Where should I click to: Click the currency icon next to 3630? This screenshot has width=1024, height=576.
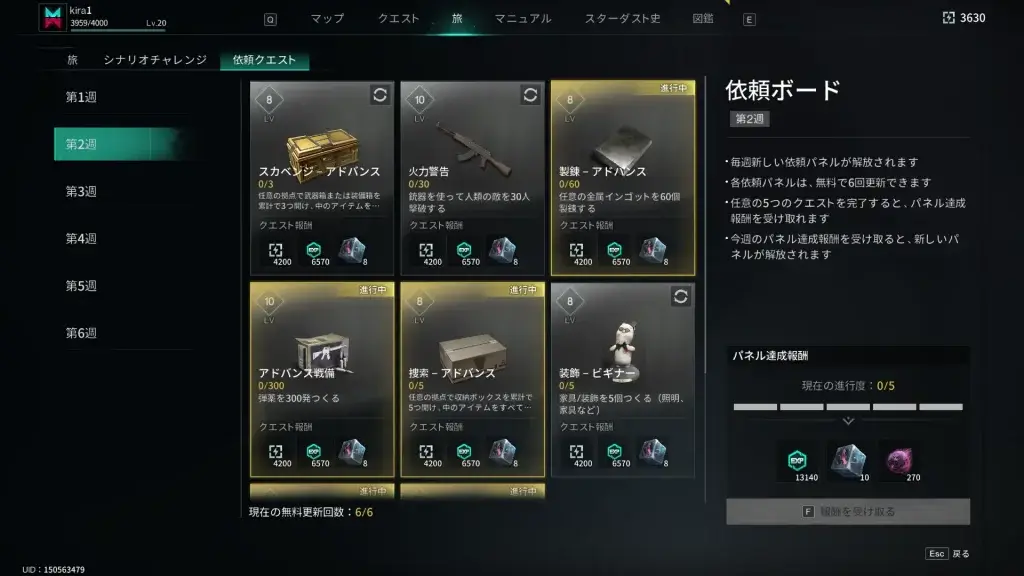point(948,18)
